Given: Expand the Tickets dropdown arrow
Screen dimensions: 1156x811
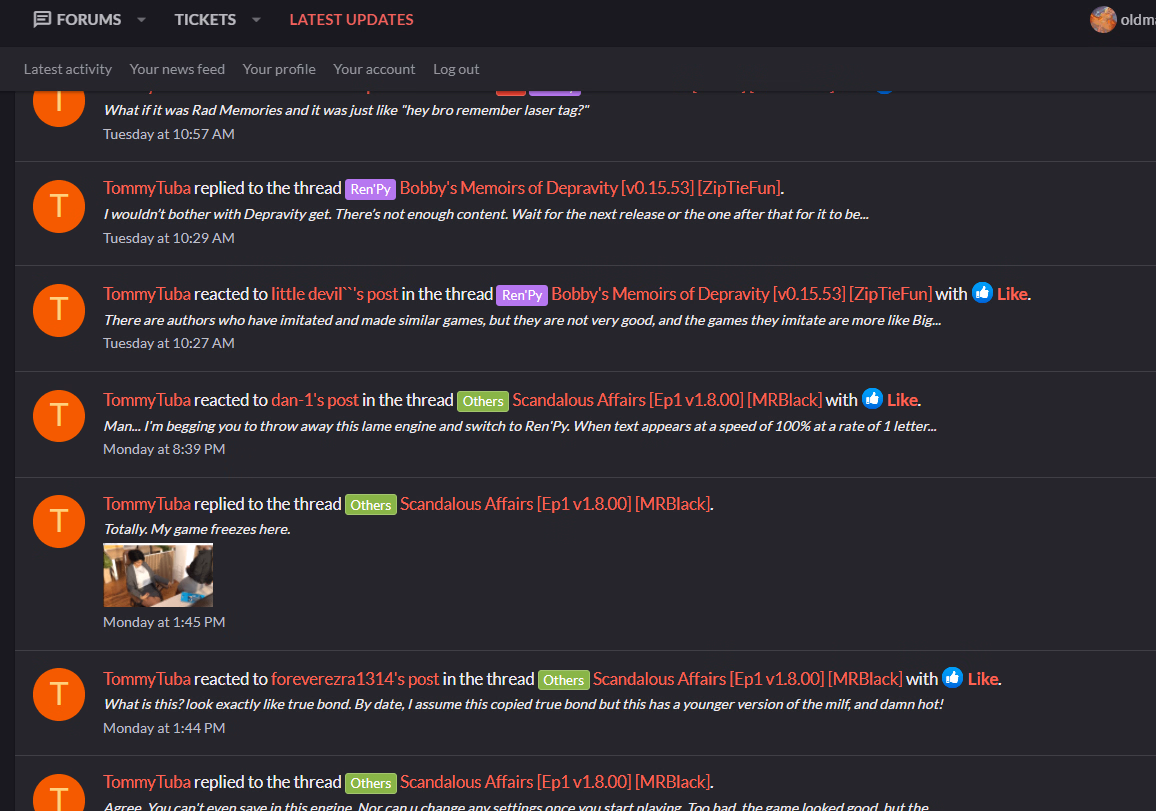Looking at the screenshot, I should 256,20.
